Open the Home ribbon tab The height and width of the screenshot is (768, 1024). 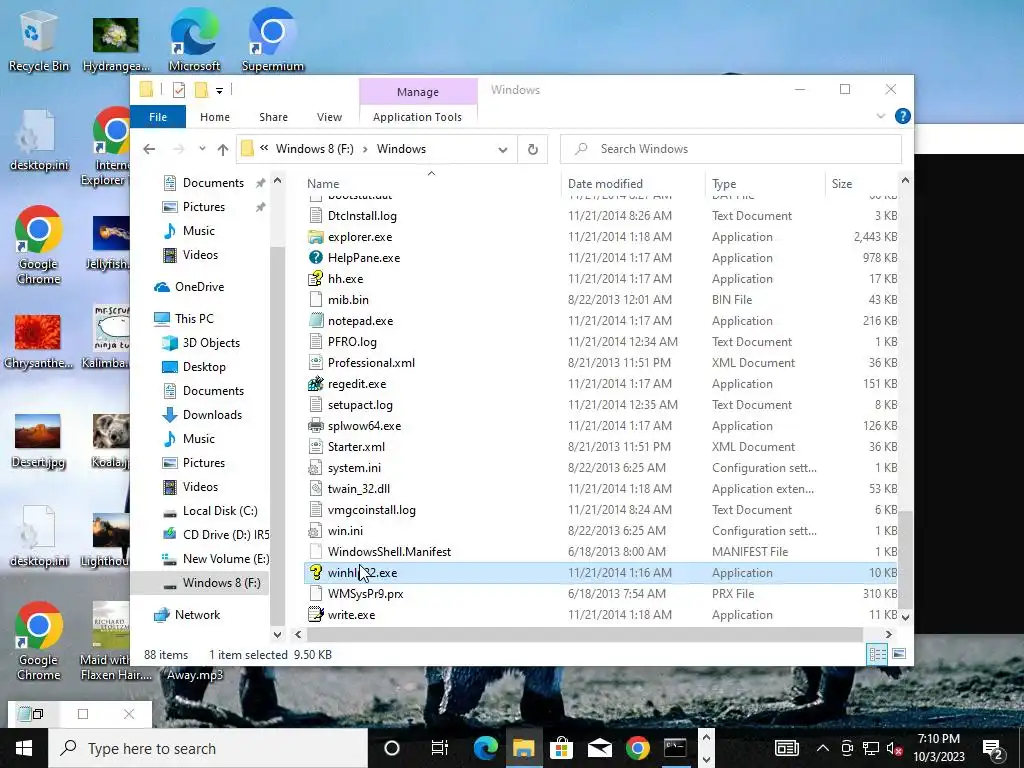(215, 117)
